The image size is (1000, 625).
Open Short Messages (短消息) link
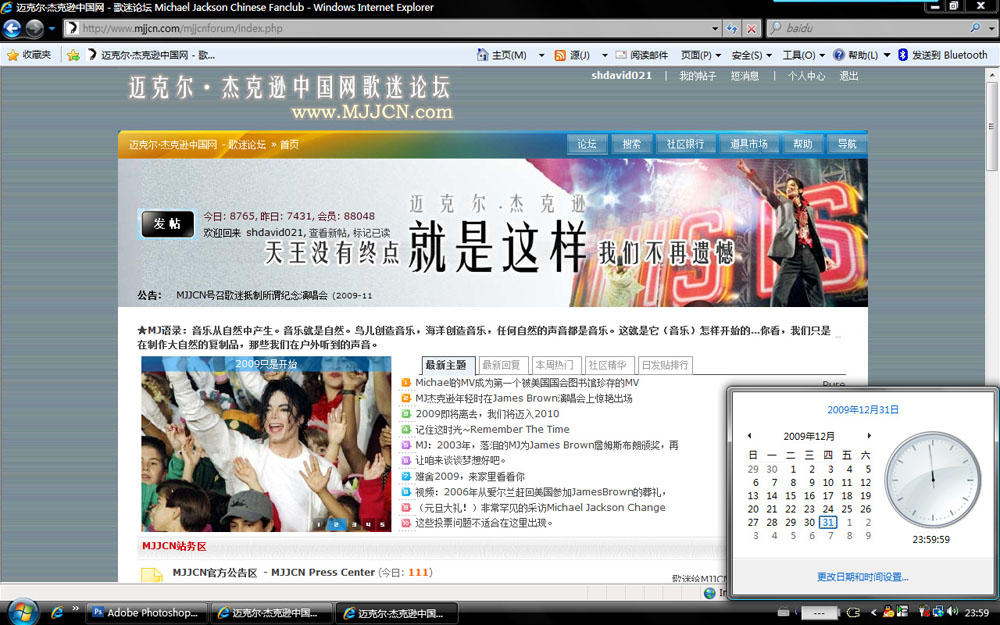[744, 76]
